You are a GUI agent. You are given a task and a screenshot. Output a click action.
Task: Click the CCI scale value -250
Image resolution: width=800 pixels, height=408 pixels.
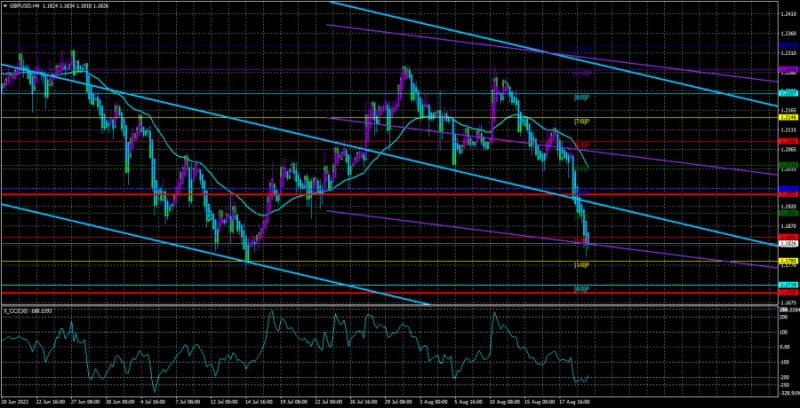(784, 385)
